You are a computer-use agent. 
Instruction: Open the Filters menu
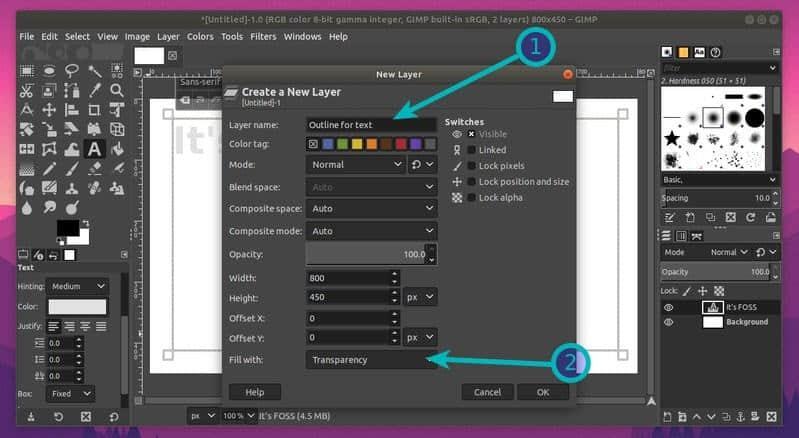pyautogui.click(x=263, y=37)
